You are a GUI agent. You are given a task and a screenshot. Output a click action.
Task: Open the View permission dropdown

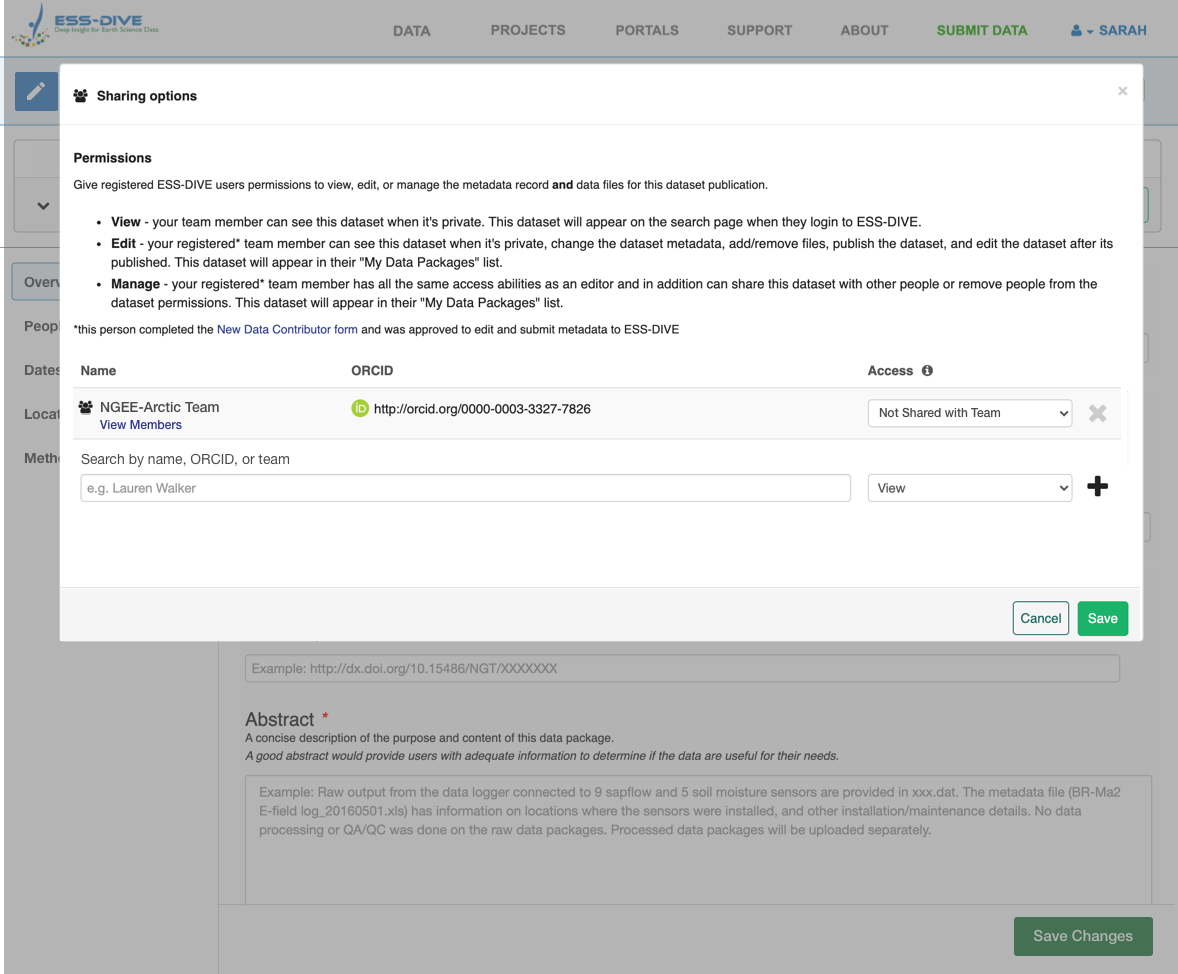(x=970, y=488)
